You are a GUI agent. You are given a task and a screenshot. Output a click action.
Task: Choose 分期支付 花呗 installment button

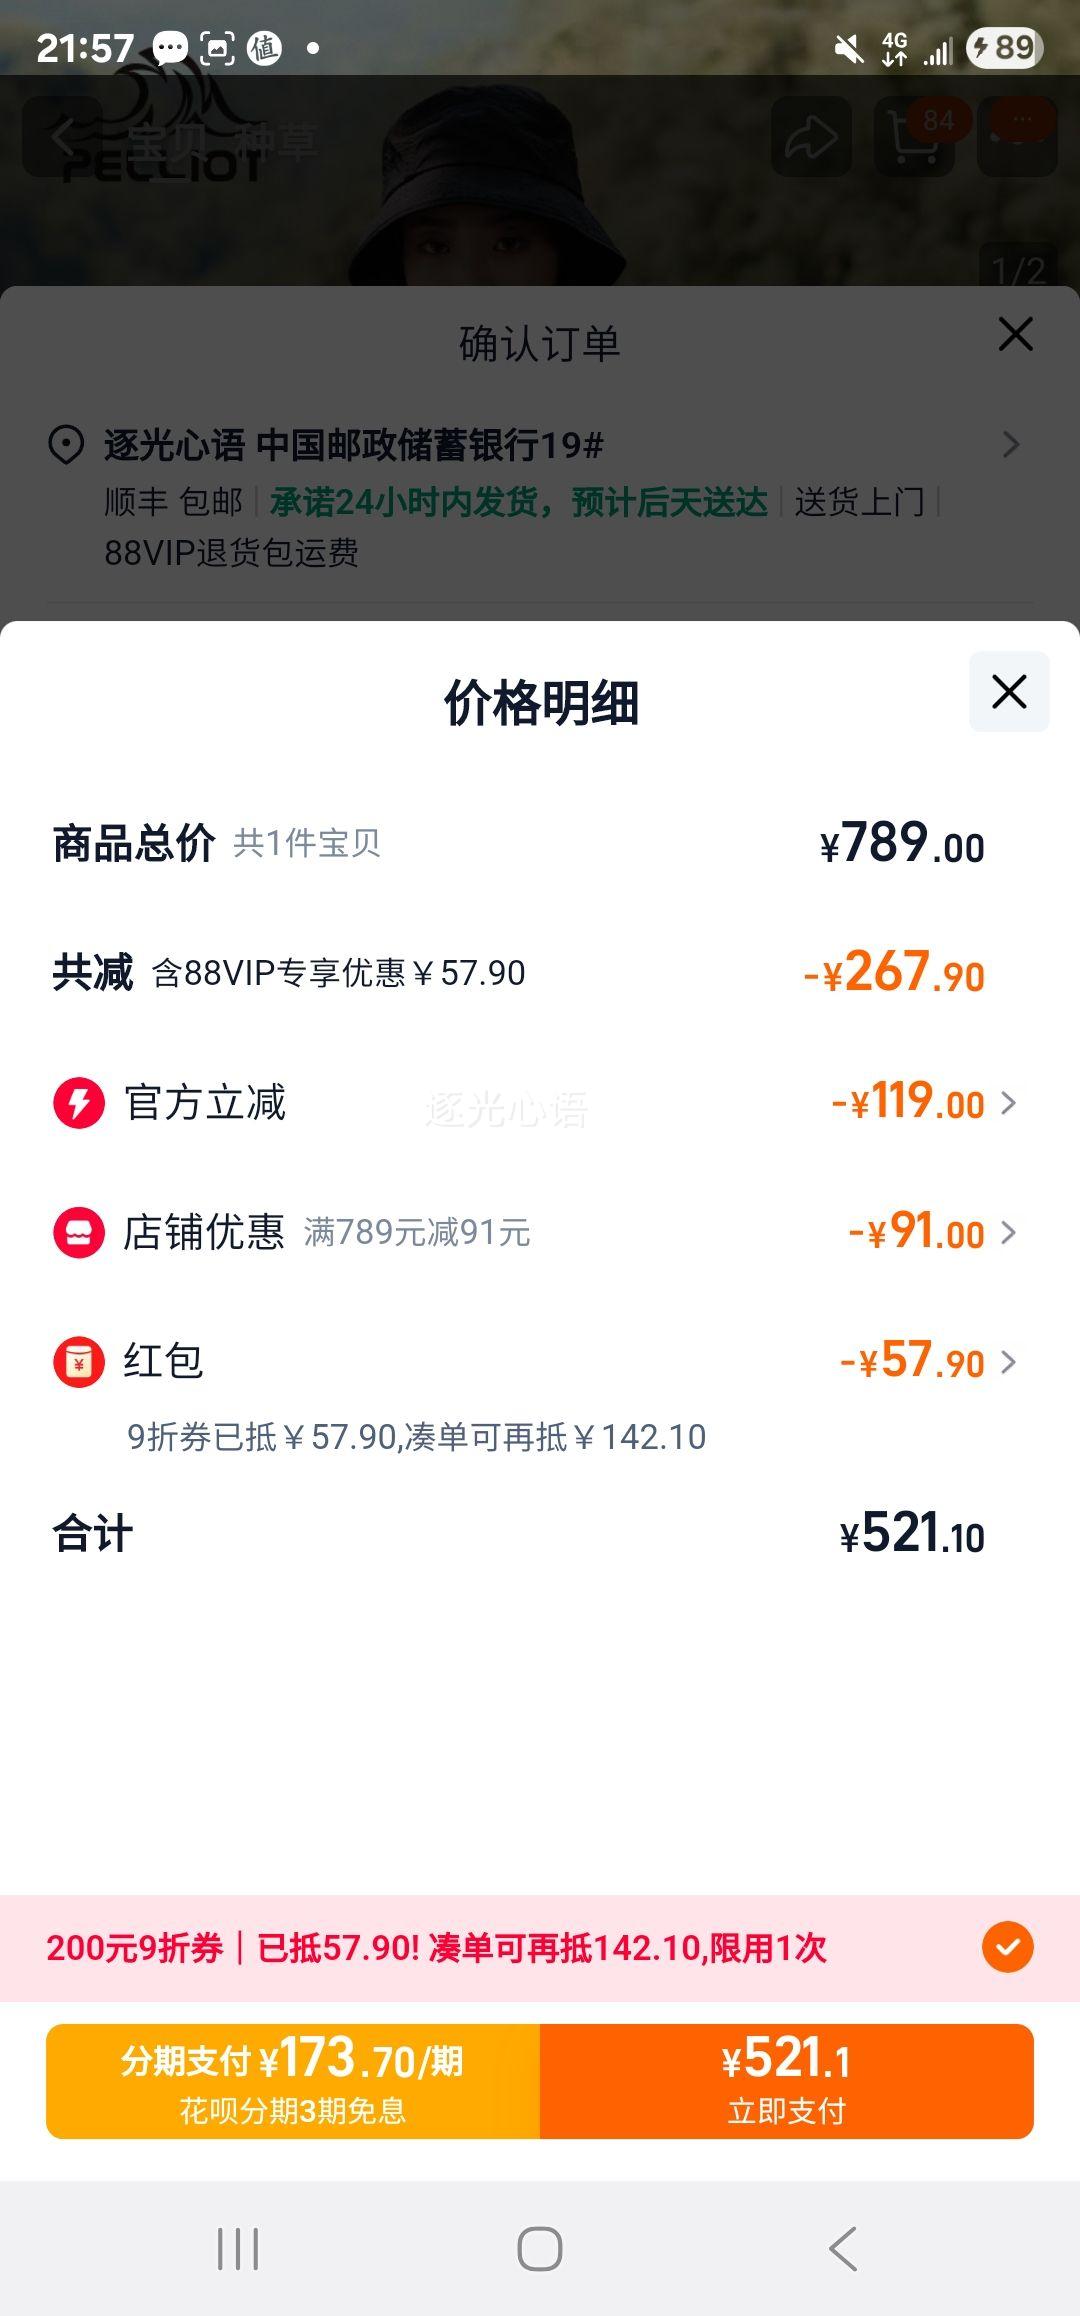pyautogui.click(x=293, y=2081)
